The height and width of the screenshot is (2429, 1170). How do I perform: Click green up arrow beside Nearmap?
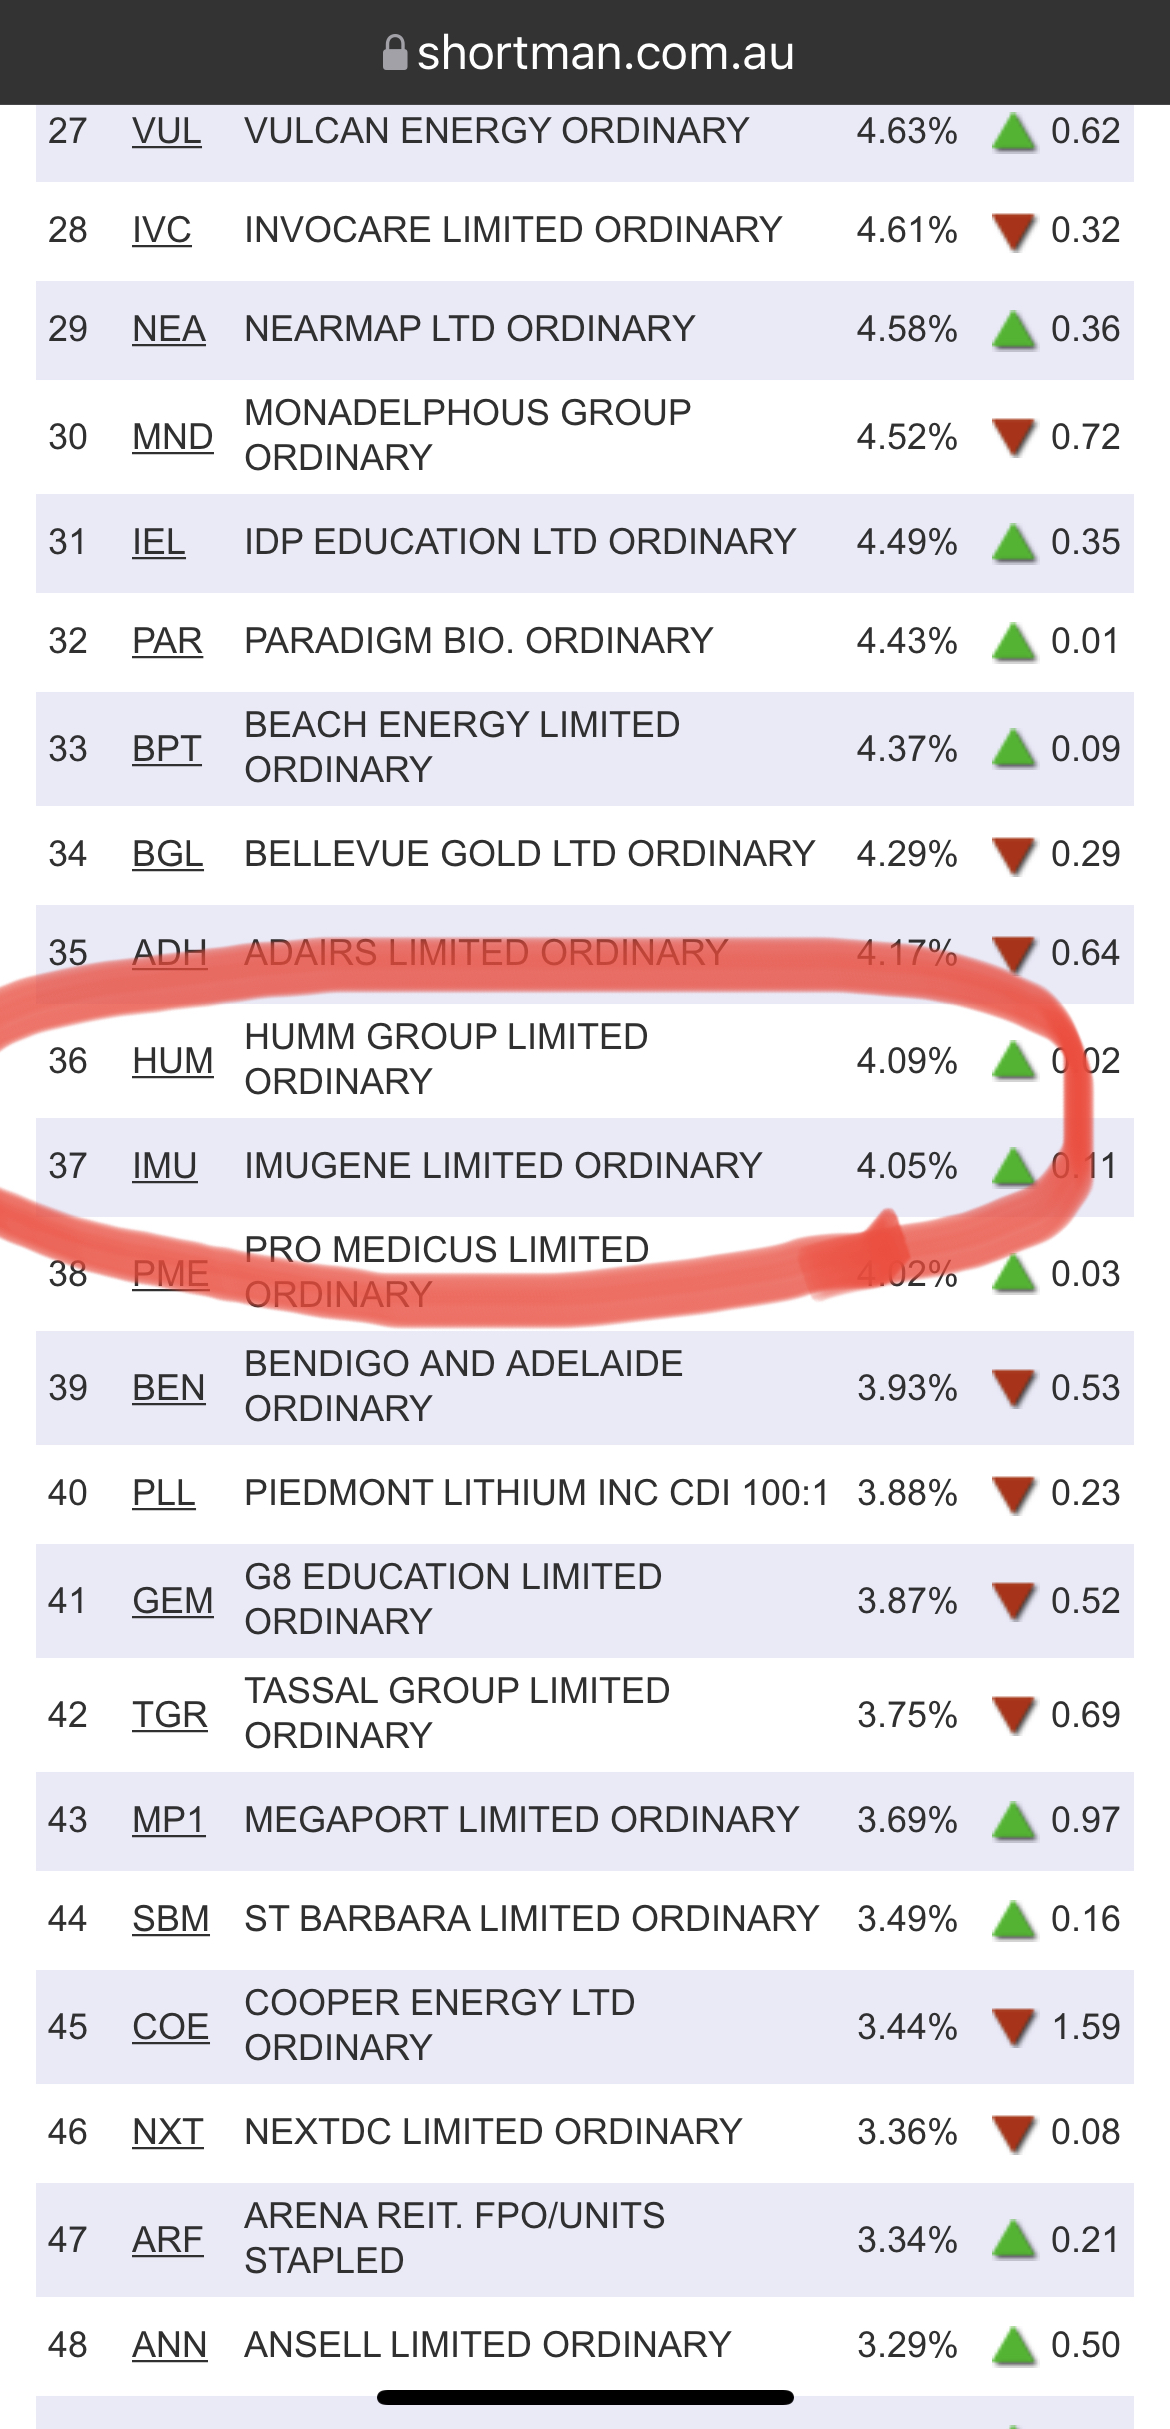click(x=1014, y=330)
